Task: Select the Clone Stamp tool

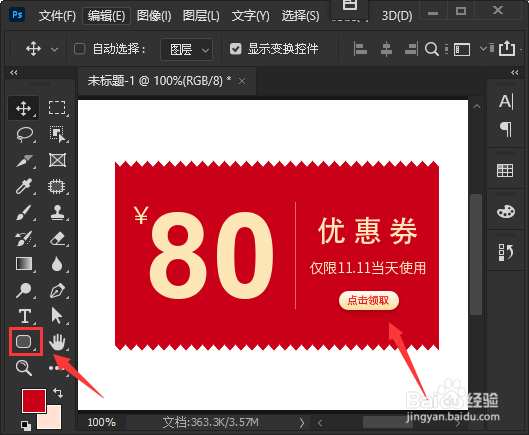Action: click(x=57, y=213)
